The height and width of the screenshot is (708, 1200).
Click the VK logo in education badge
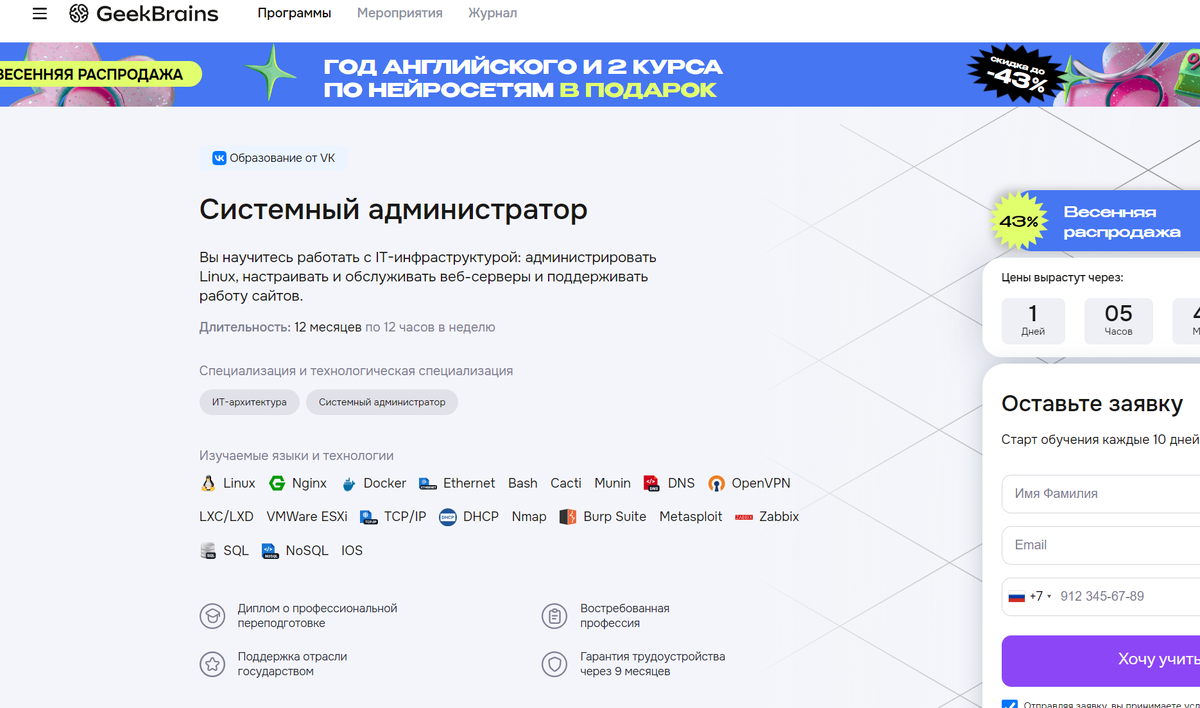219,158
